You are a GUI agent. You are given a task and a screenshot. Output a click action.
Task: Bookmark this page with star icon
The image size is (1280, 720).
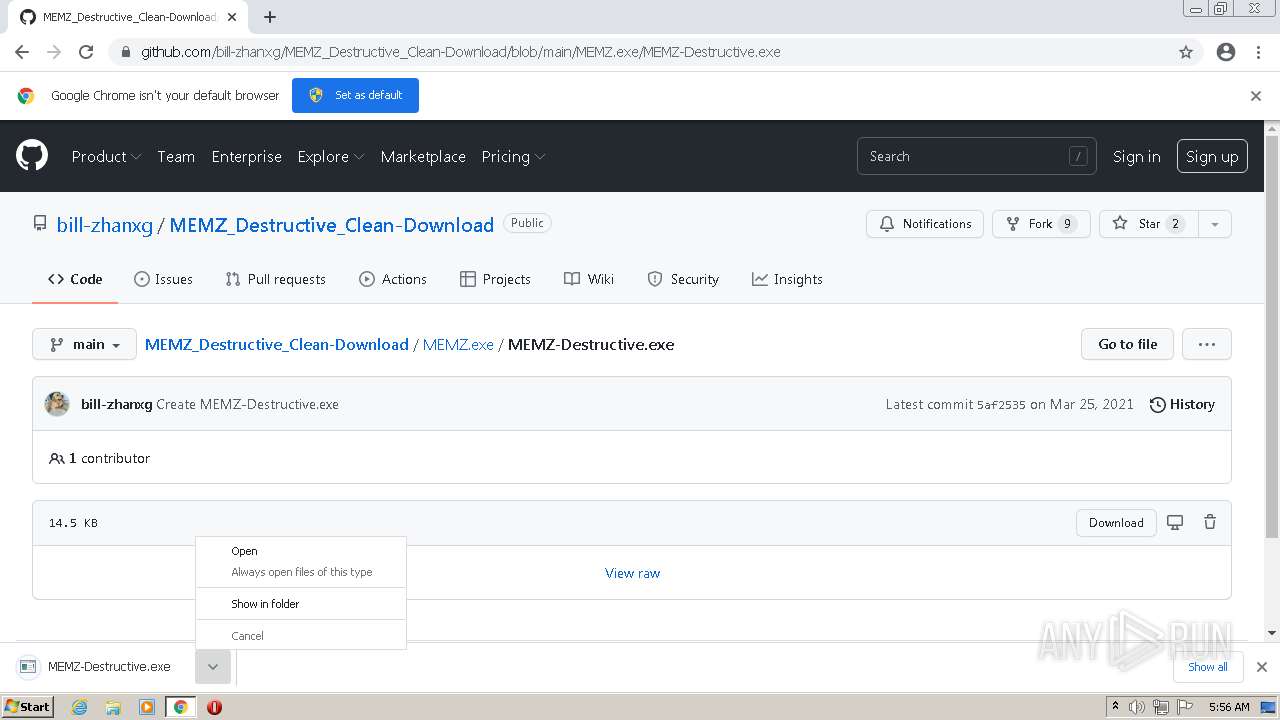(x=1186, y=52)
